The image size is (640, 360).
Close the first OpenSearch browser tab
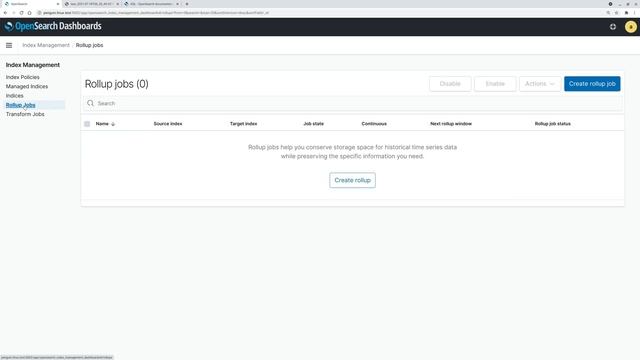pyautogui.click(x=57, y=4)
